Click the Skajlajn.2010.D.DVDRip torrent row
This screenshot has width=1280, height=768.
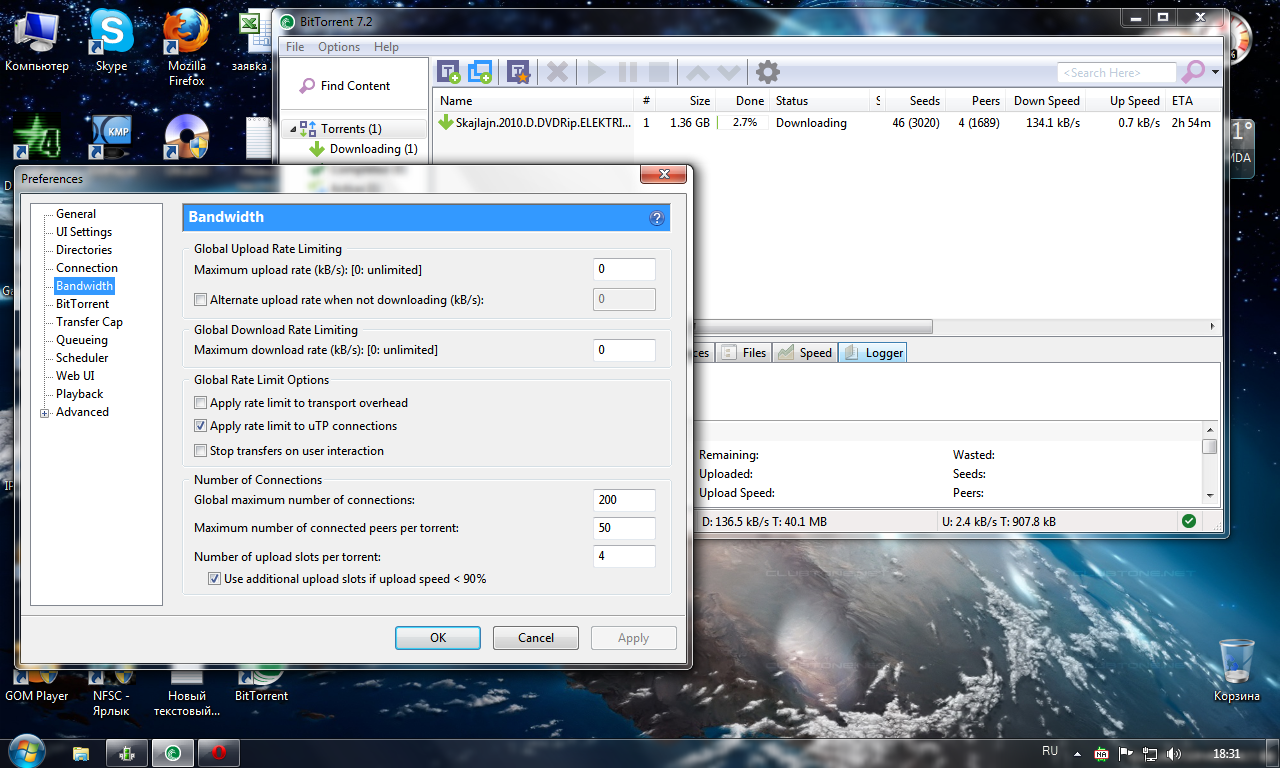click(828, 123)
